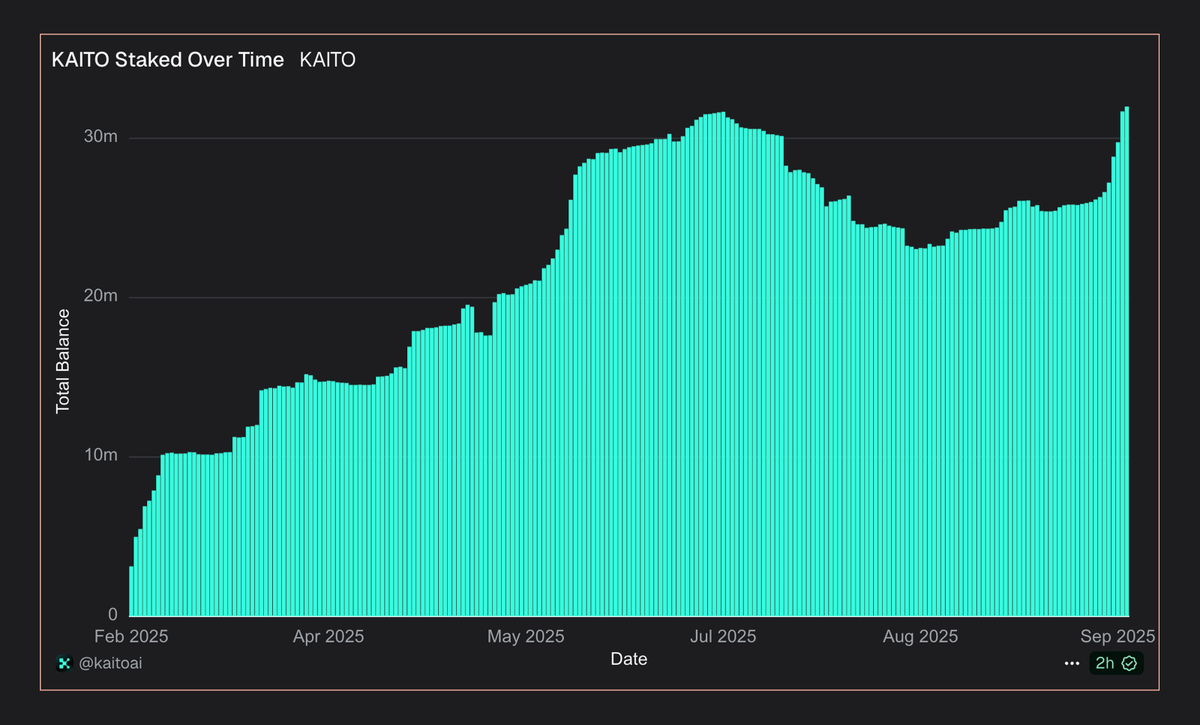This screenshot has width=1200, height=725.
Task: Click the Feb 2025 axis label
Action: (132, 636)
